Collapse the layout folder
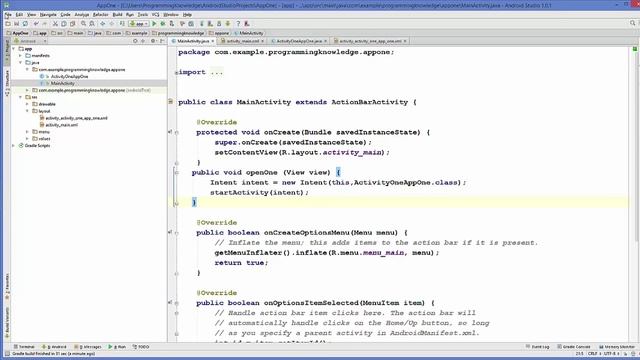The image size is (640, 360). click(27, 111)
